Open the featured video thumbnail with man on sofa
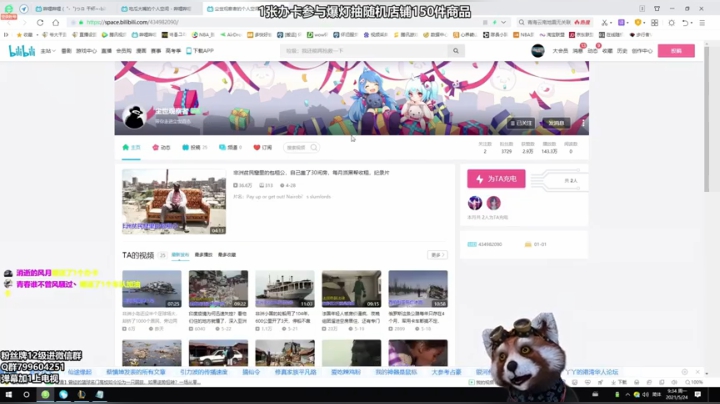The height and width of the screenshot is (404, 720). click(174, 202)
